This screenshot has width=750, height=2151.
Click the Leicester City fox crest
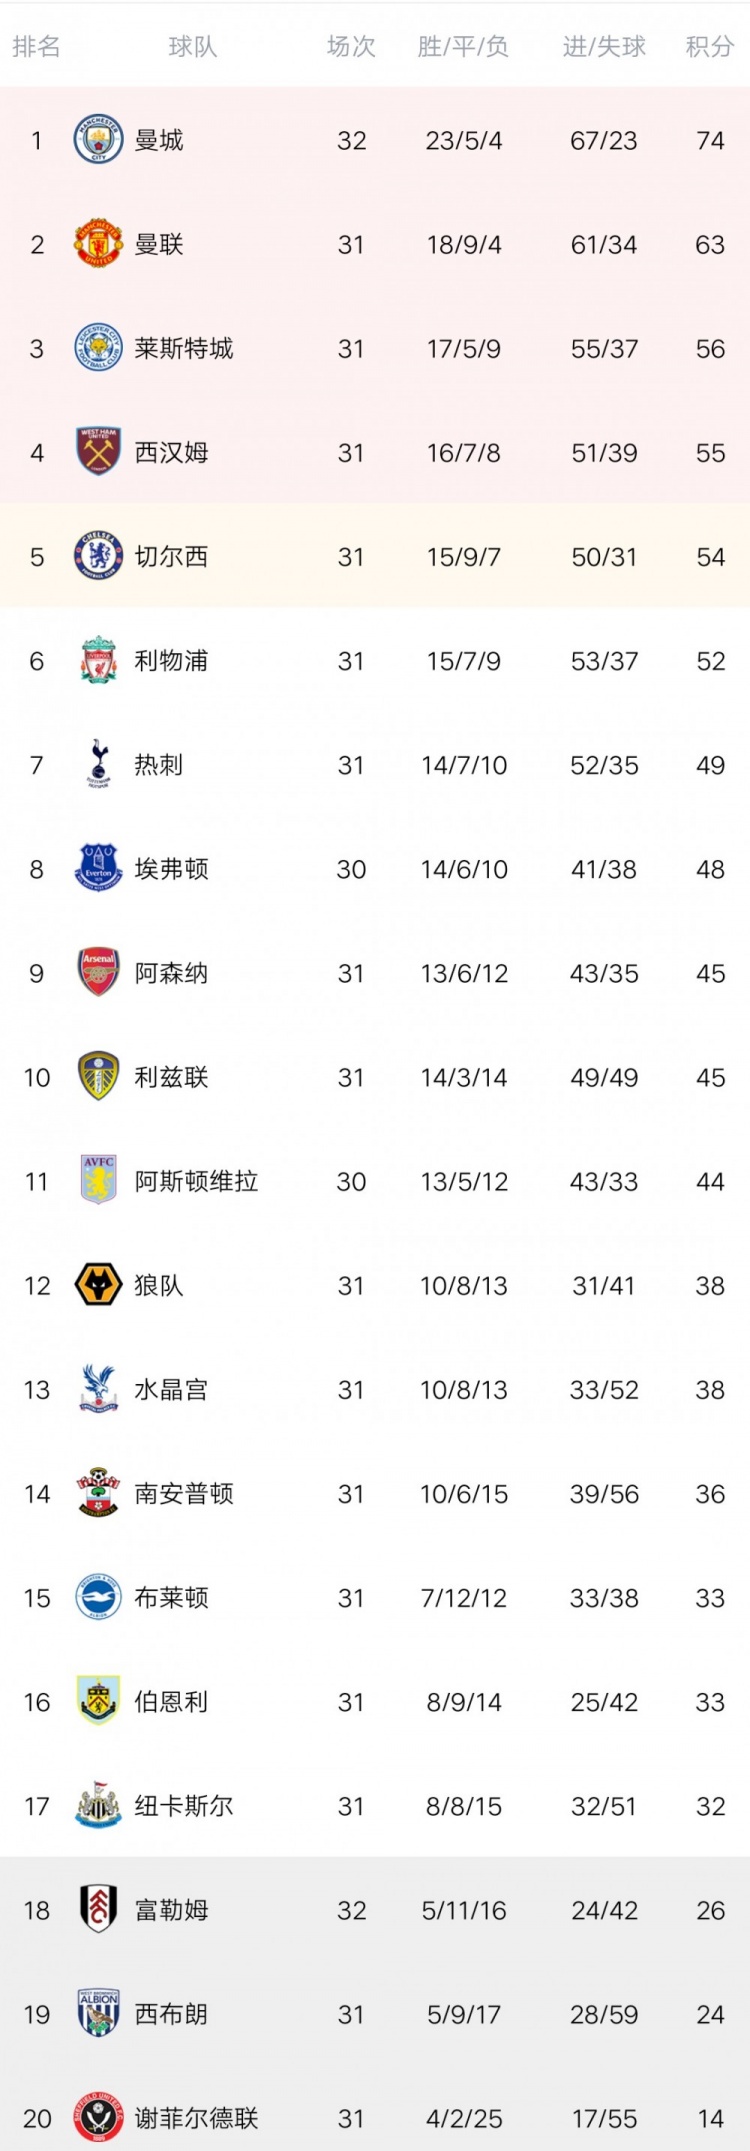click(x=98, y=348)
